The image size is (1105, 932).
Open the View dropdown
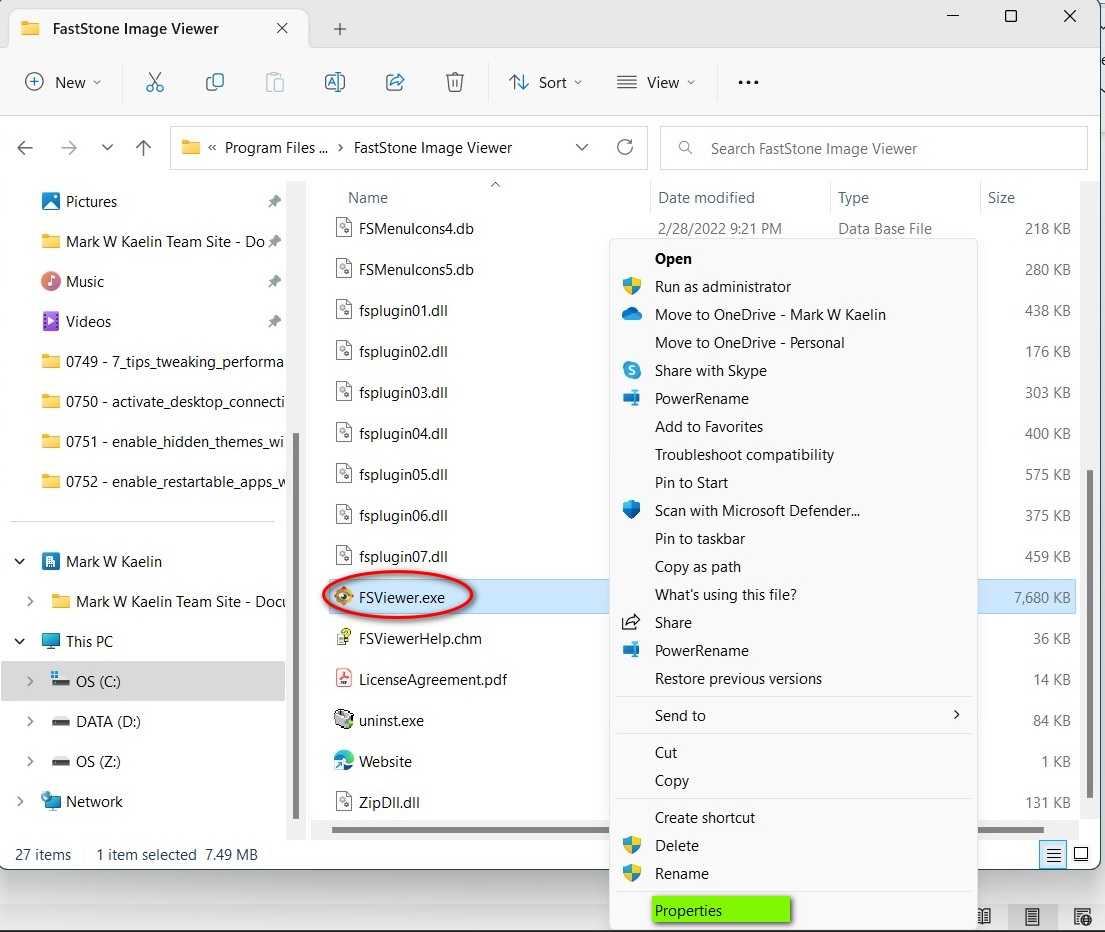[655, 82]
